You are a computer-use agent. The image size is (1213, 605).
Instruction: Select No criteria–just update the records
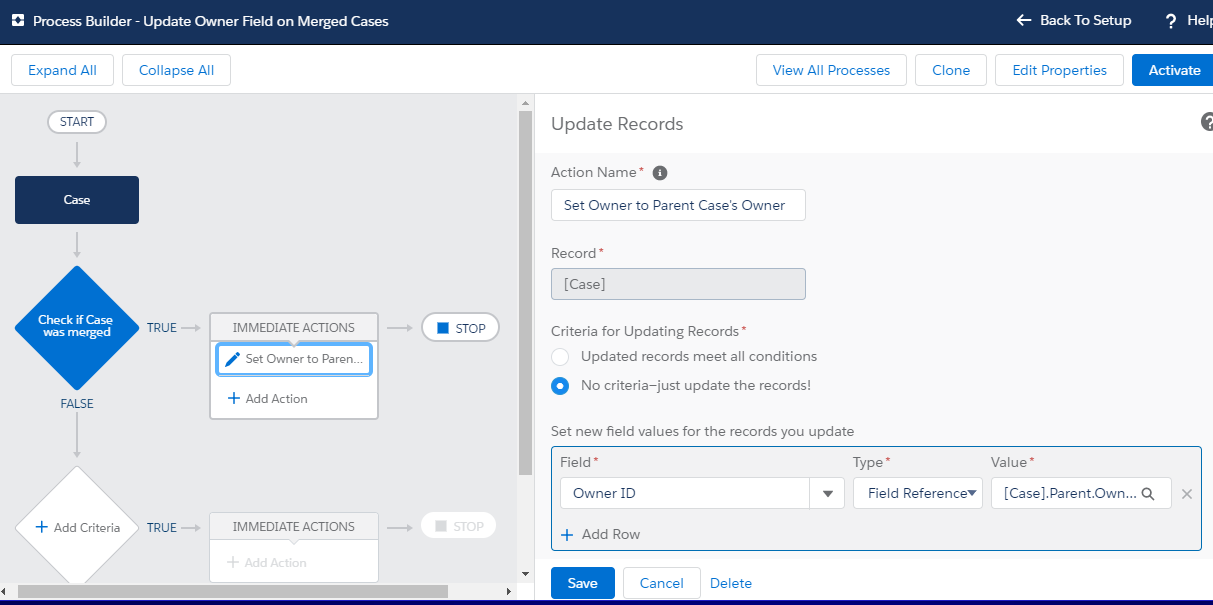click(x=560, y=386)
